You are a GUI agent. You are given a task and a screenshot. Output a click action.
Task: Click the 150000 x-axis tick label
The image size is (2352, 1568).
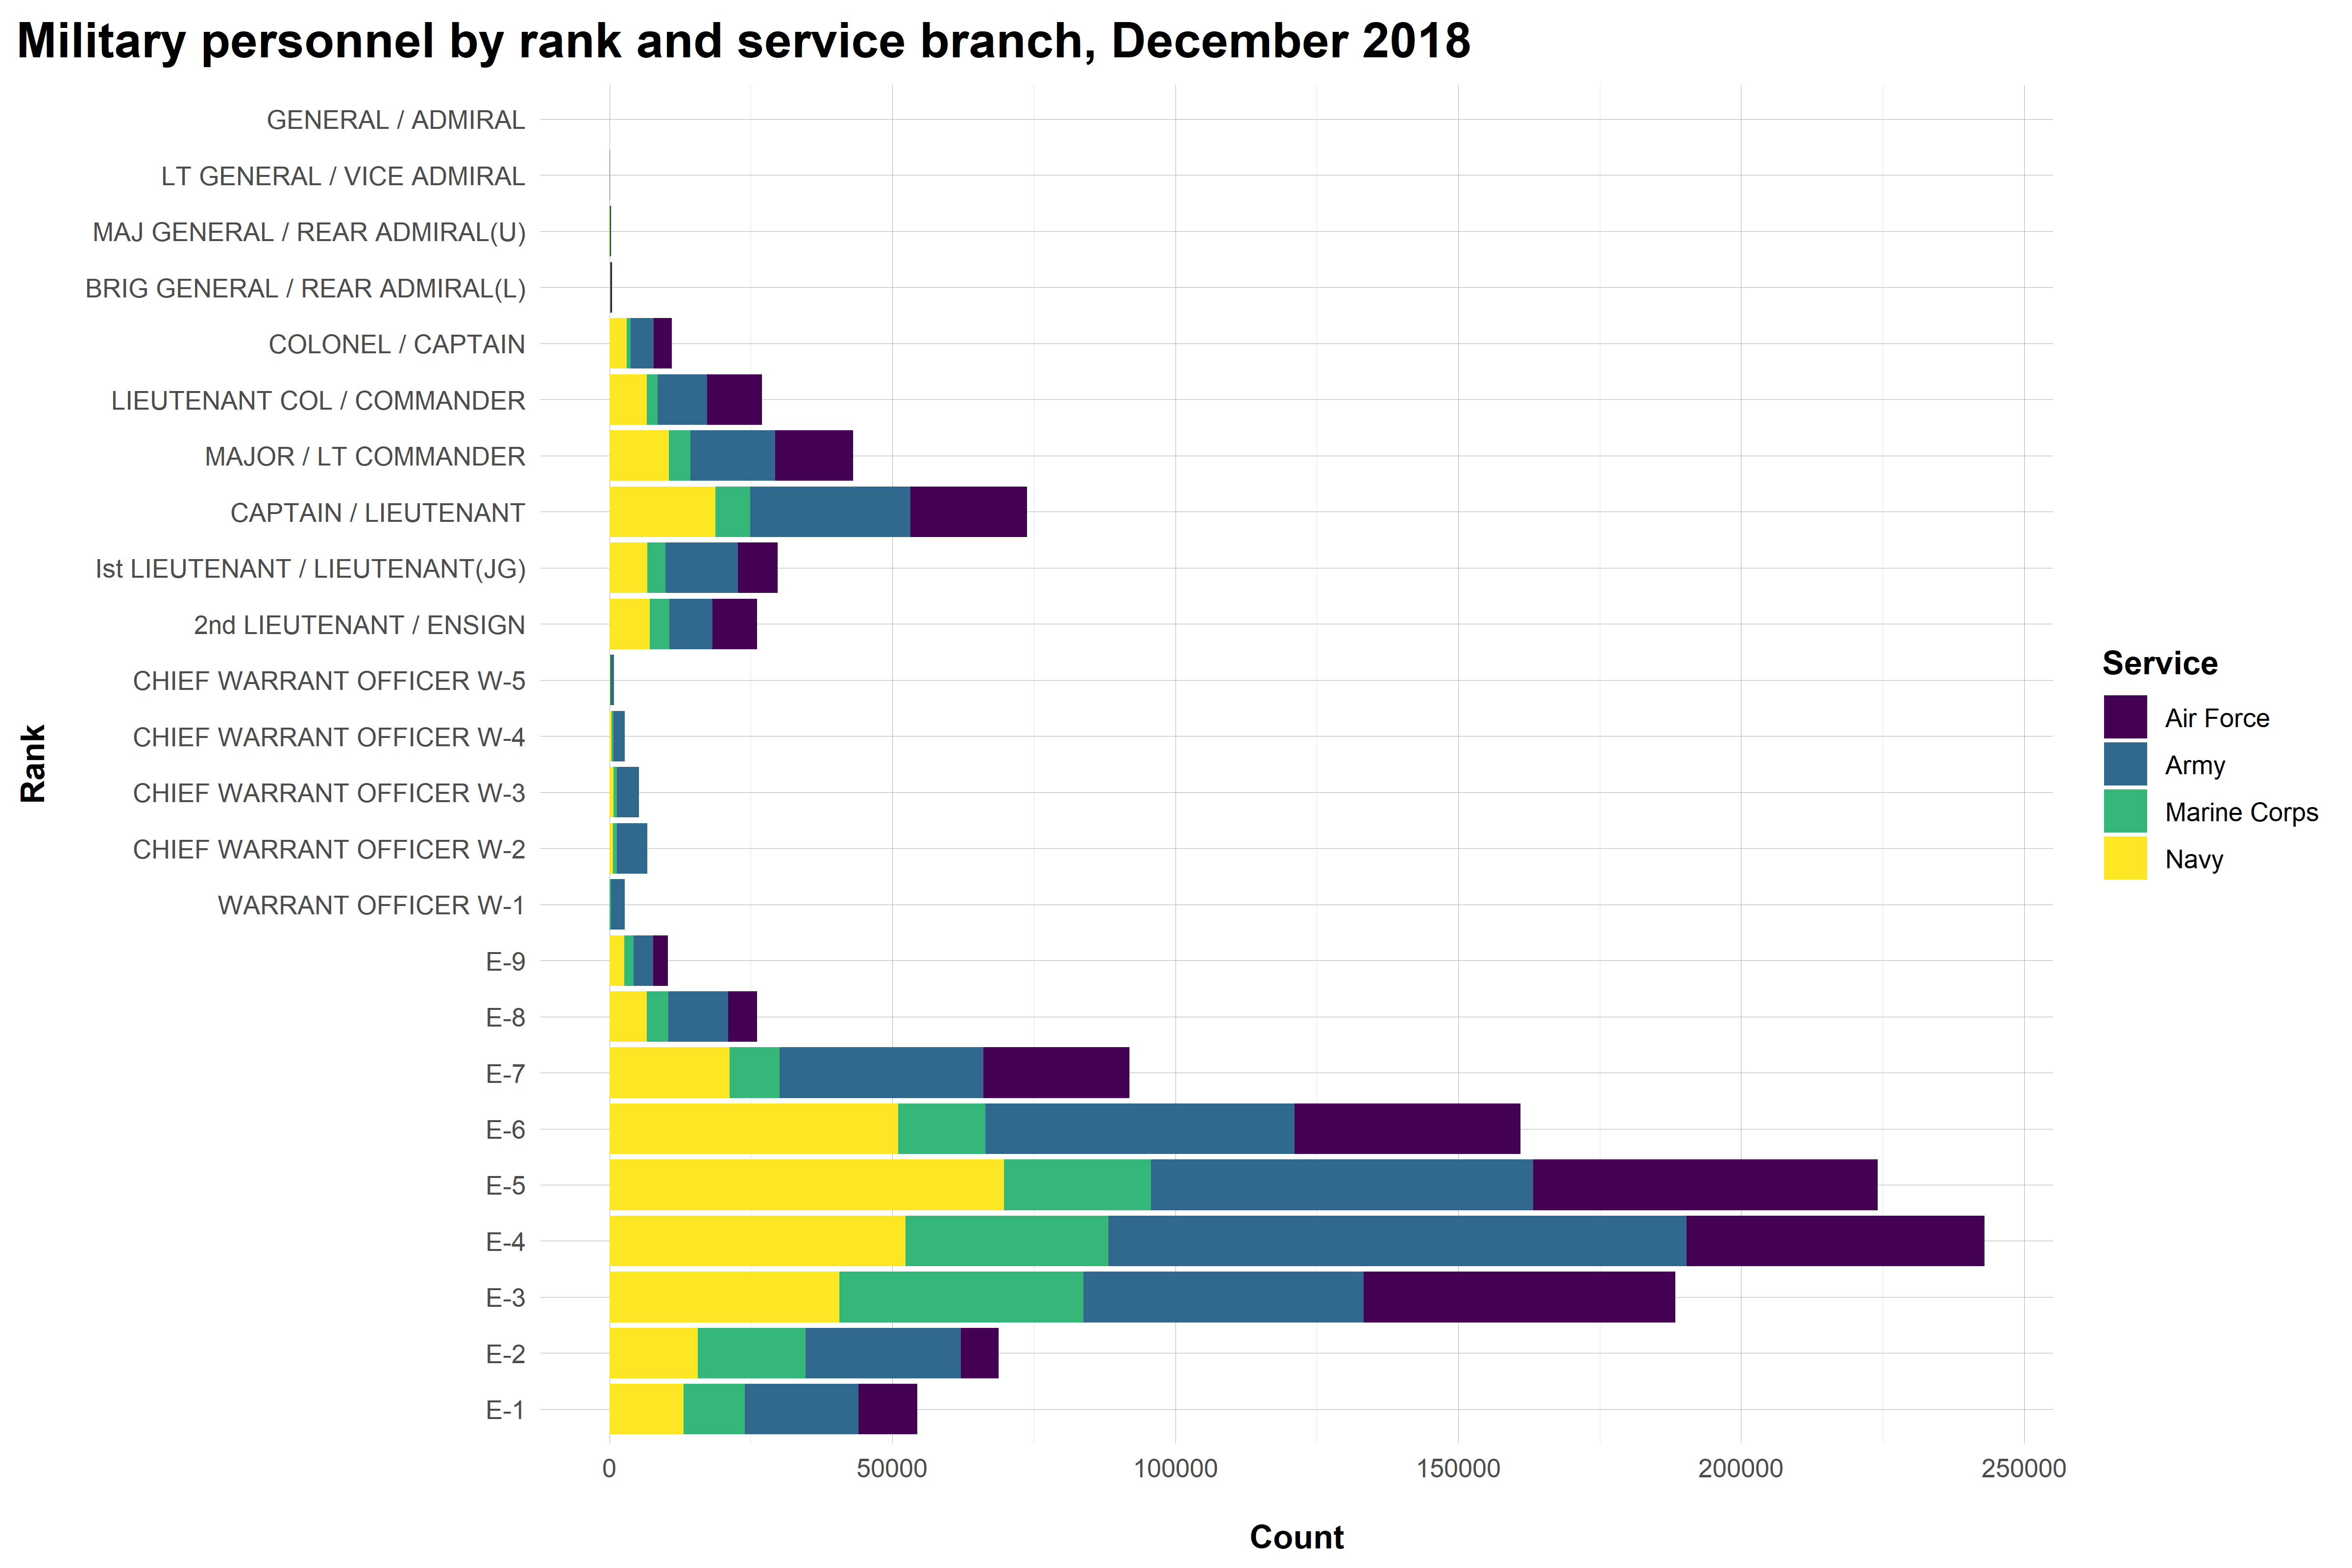1458,1469
